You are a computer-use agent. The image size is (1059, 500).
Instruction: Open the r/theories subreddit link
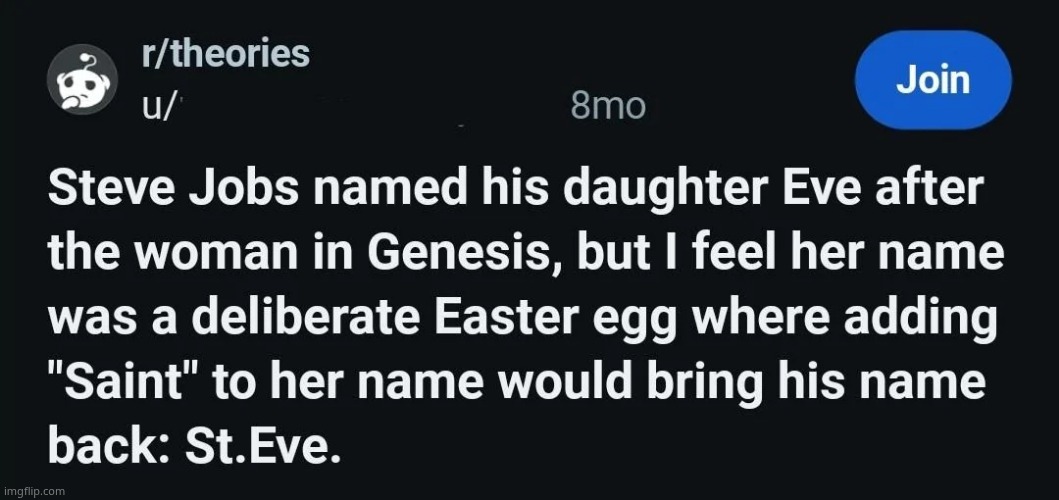click(x=226, y=54)
